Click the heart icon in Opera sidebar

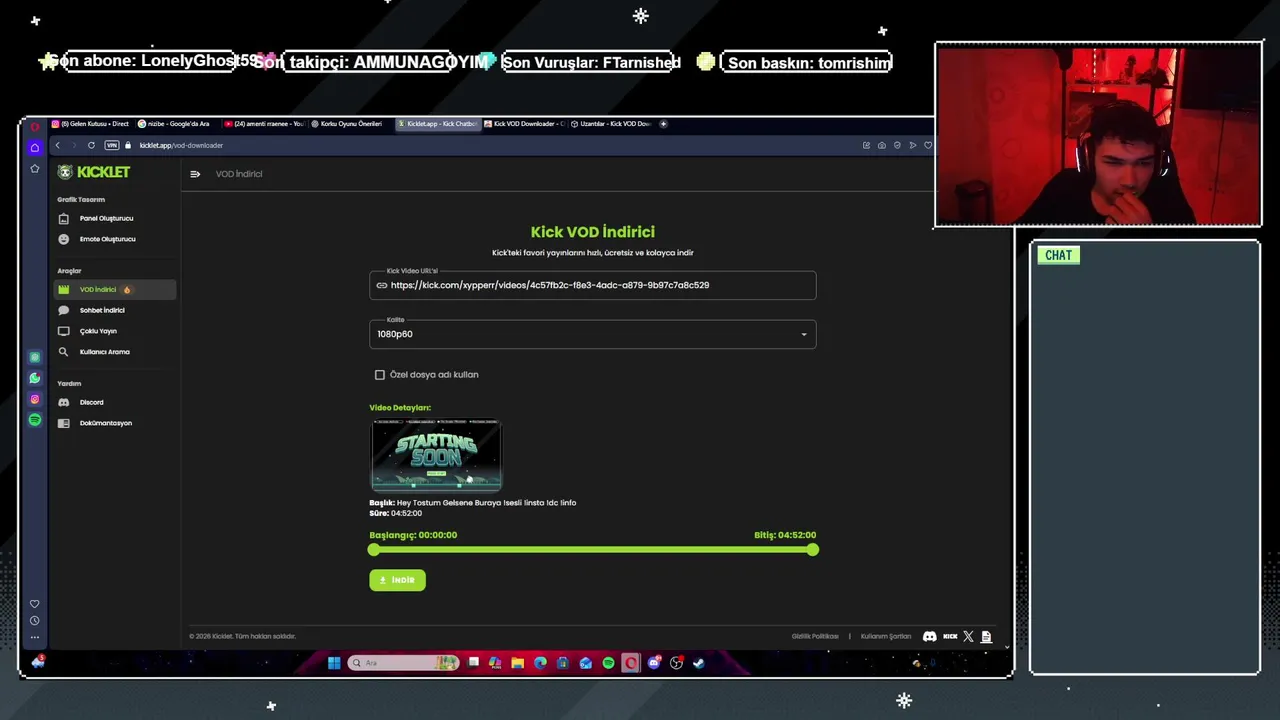point(34,604)
